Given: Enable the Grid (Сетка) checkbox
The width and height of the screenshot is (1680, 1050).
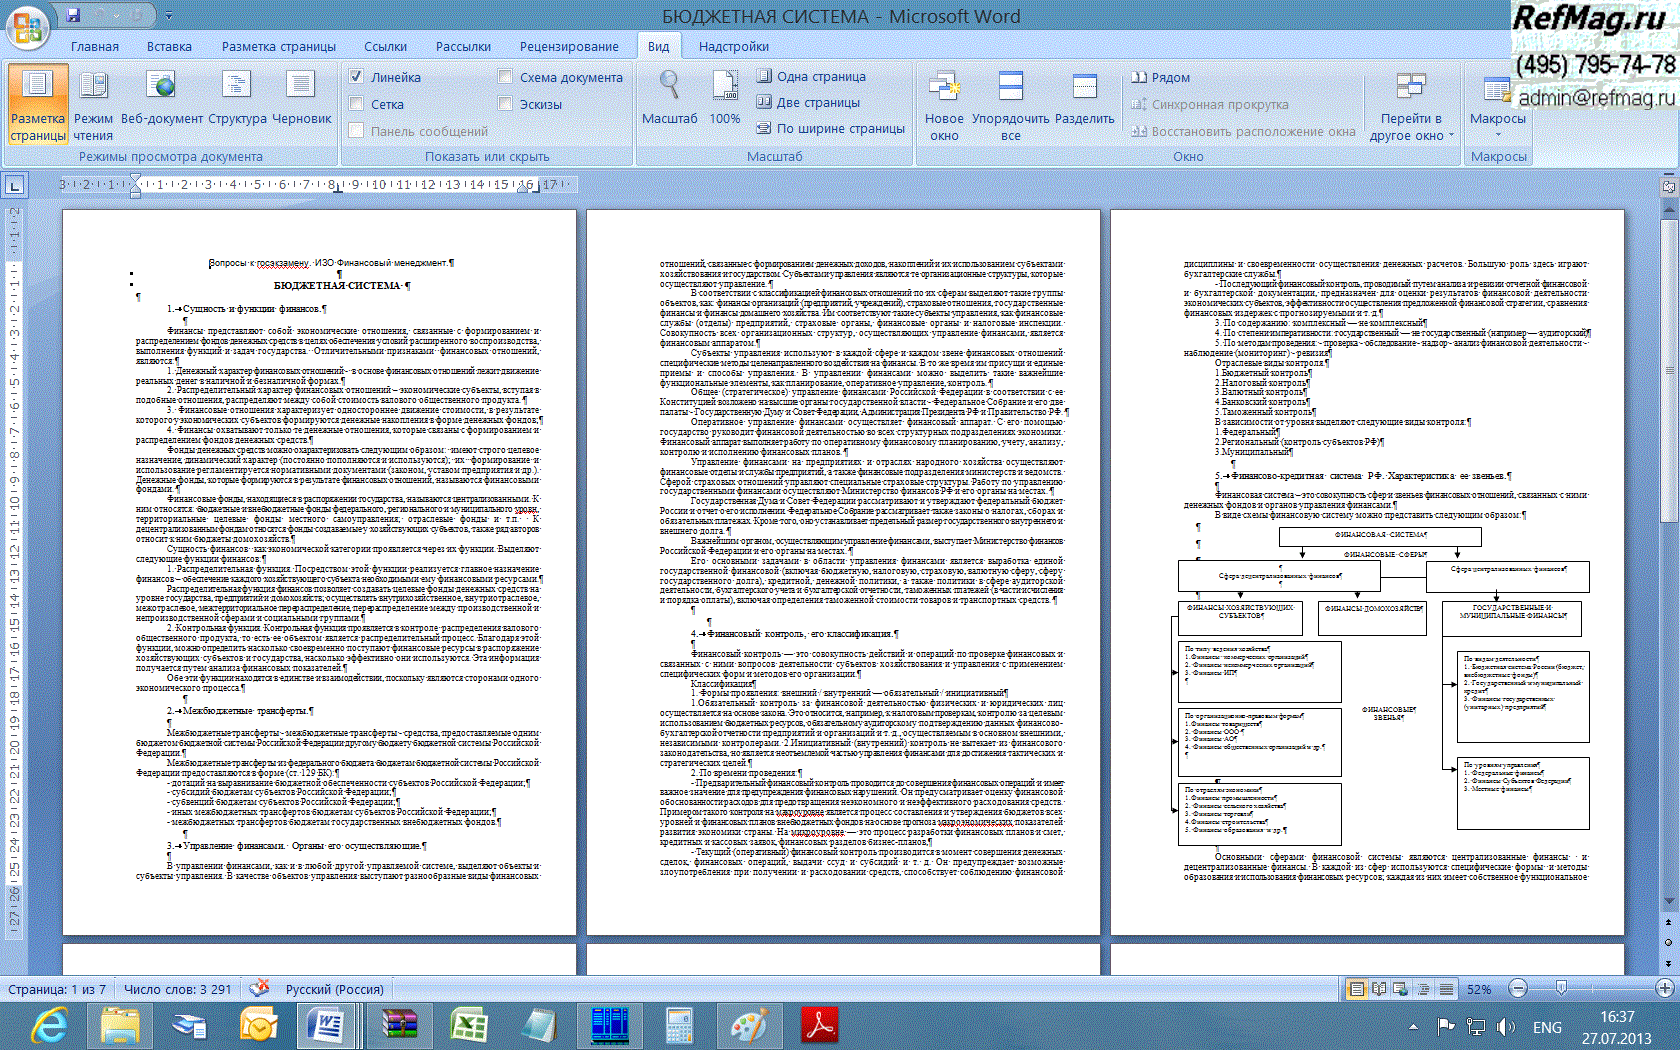Looking at the screenshot, I should click(356, 104).
